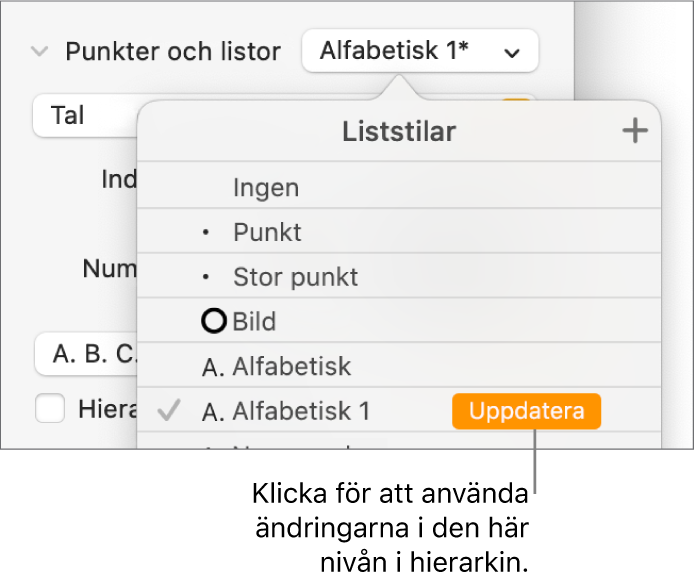Screen dimensions: 694x588
Task: Toggle the Hierarkiska checkbox
Action: tap(50, 408)
